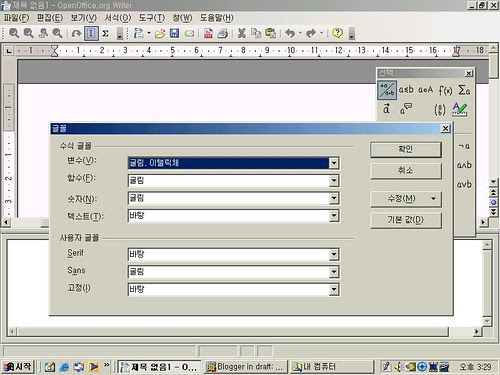The image size is (500, 375).
Task: Click the Print icon in toolbar
Action: [x=223, y=33]
